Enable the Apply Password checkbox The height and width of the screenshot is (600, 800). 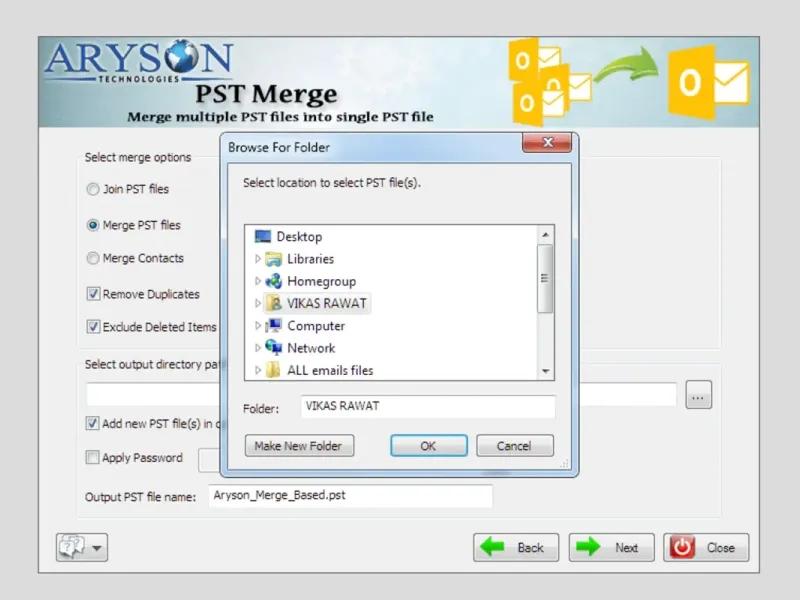point(92,457)
